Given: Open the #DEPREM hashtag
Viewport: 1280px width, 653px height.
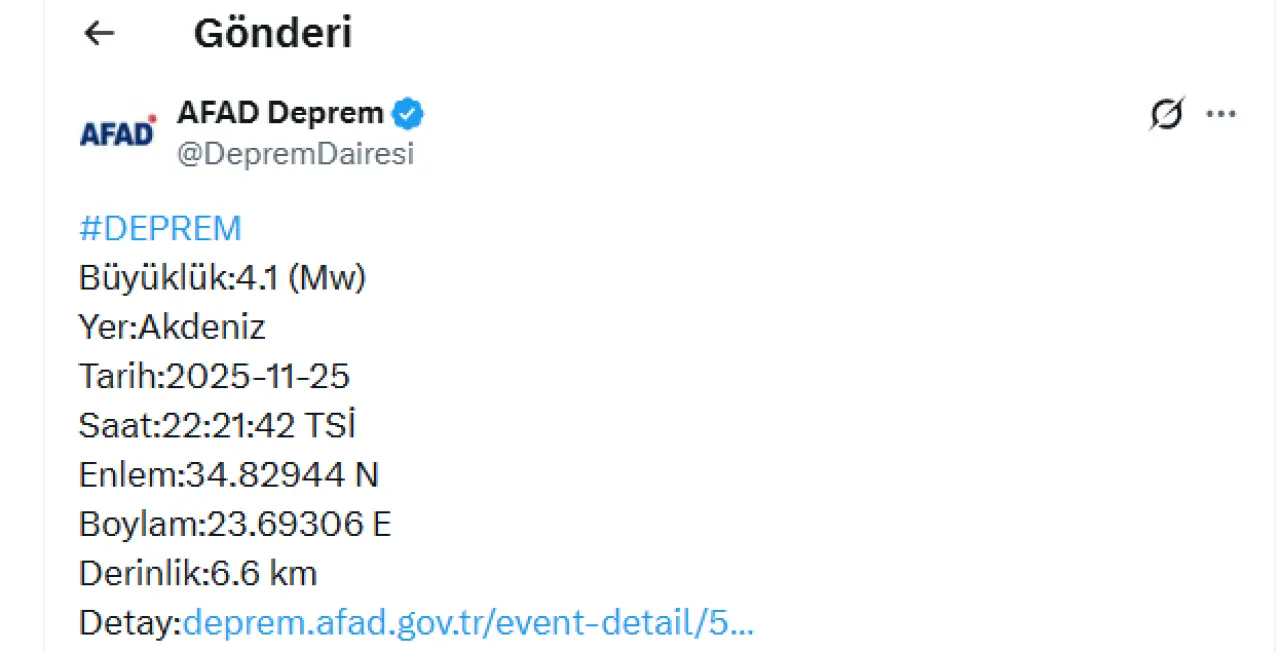Looking at the screenshot, I should (x=160, y=229).
